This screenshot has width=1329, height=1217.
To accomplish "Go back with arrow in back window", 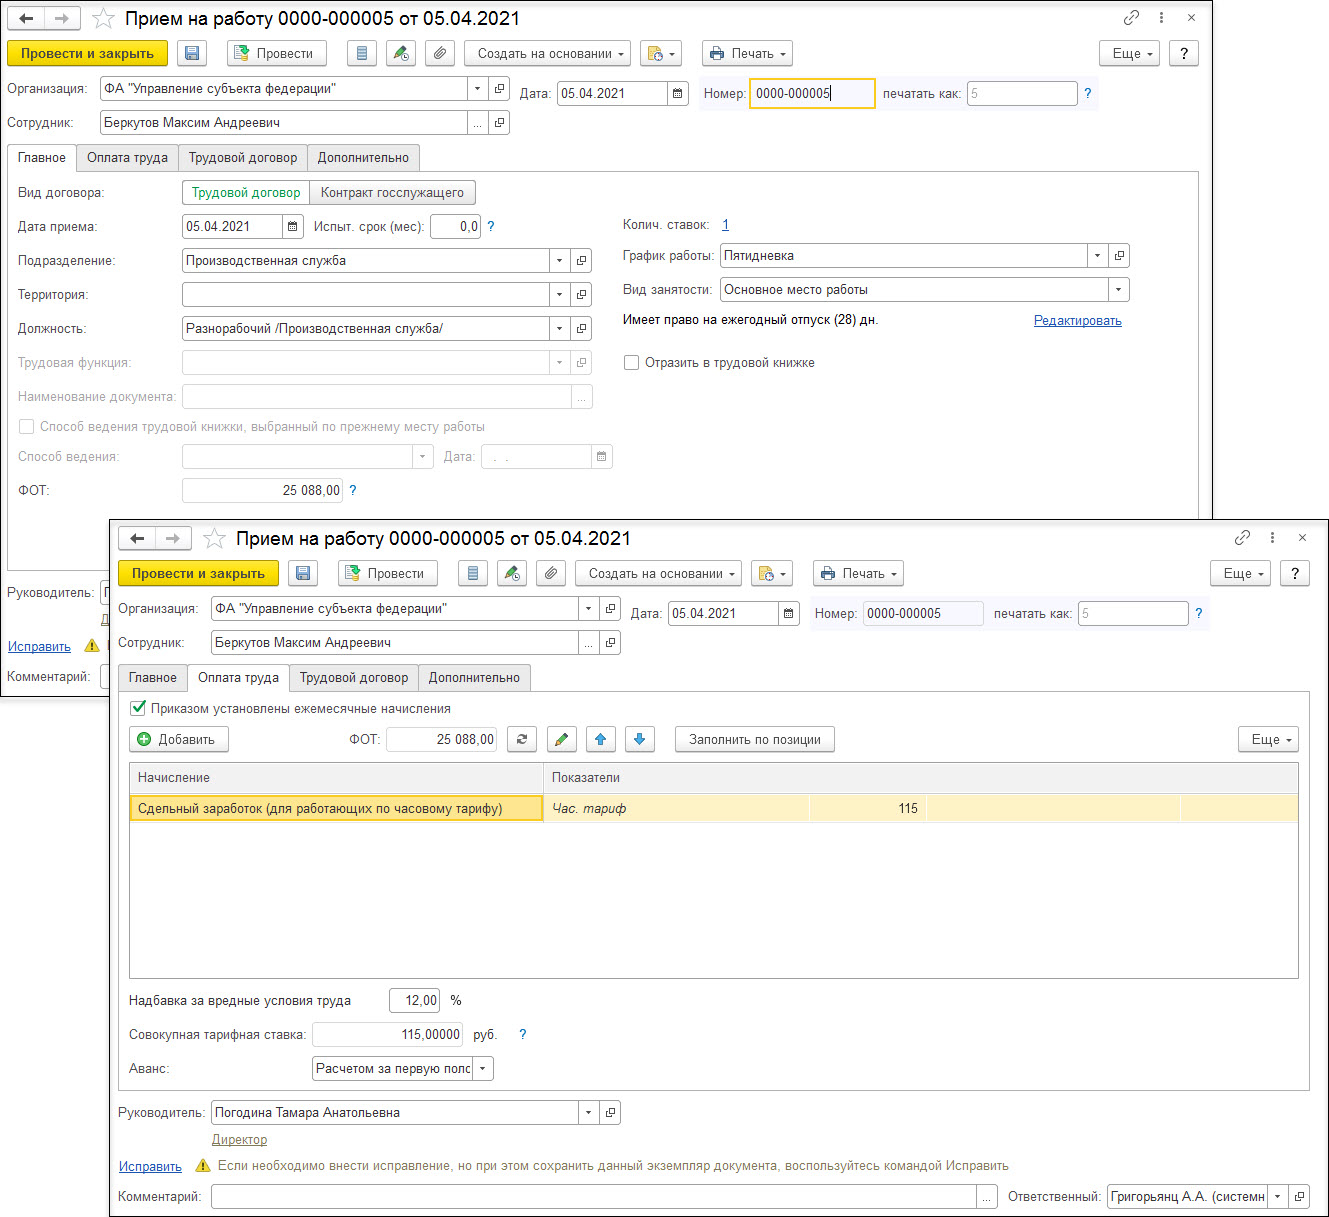I will [26, 18].
